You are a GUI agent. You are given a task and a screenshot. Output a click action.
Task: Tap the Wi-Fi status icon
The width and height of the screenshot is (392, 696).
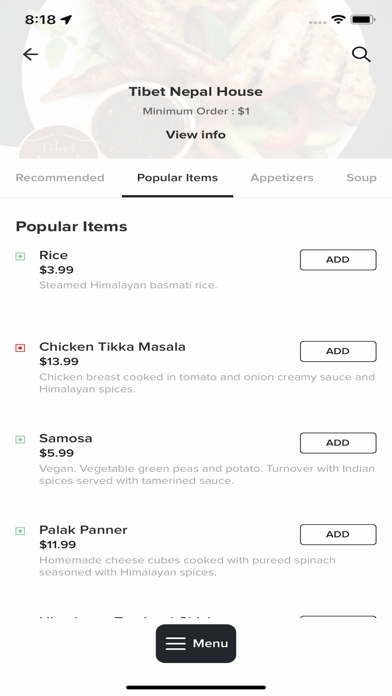(338, 19)
